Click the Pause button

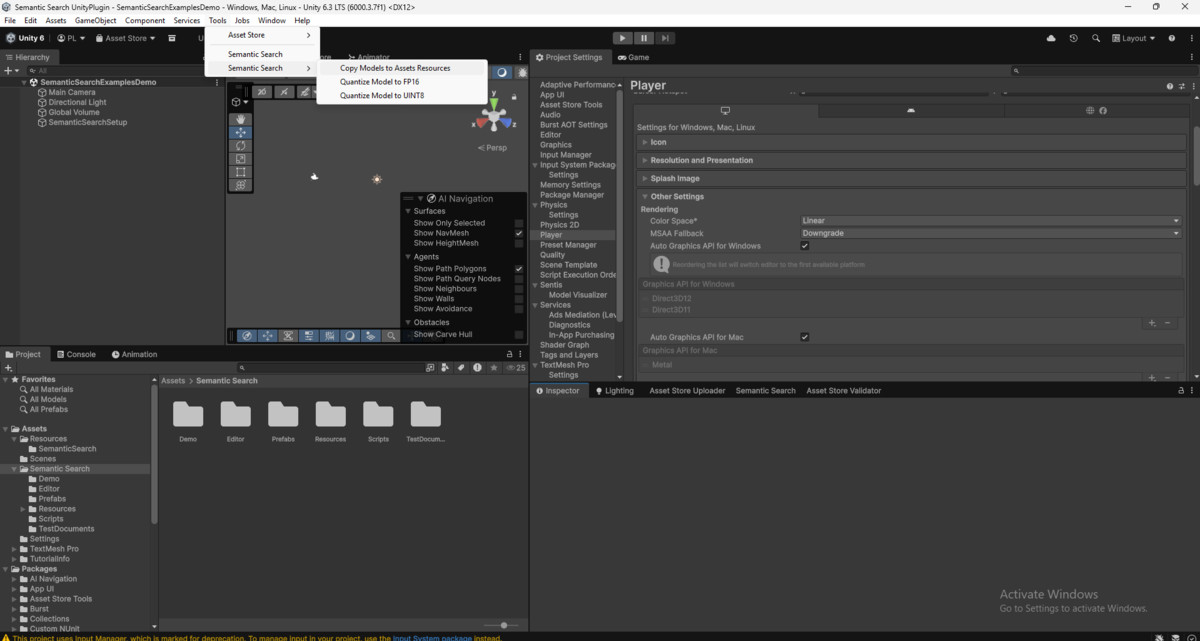click(x=644, y=38)
